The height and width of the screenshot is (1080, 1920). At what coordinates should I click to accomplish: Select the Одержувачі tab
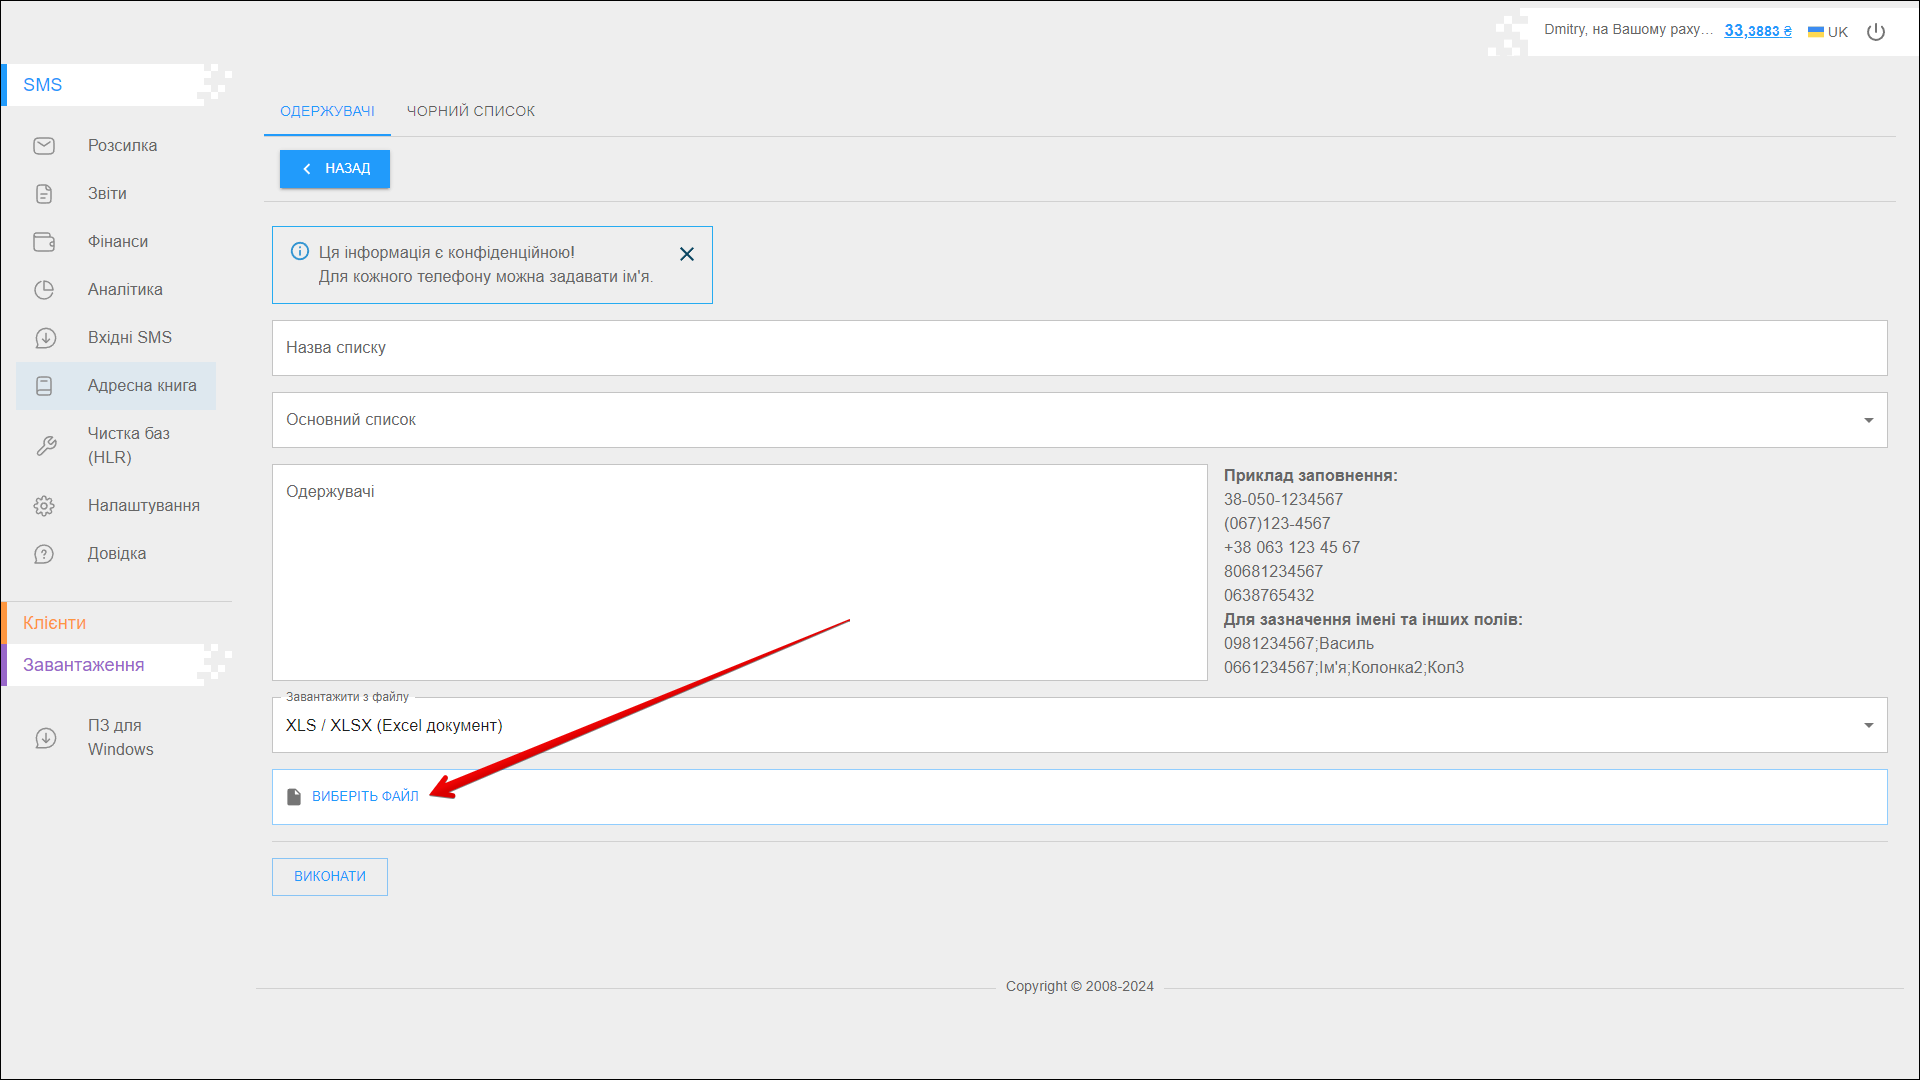point(327,111)
